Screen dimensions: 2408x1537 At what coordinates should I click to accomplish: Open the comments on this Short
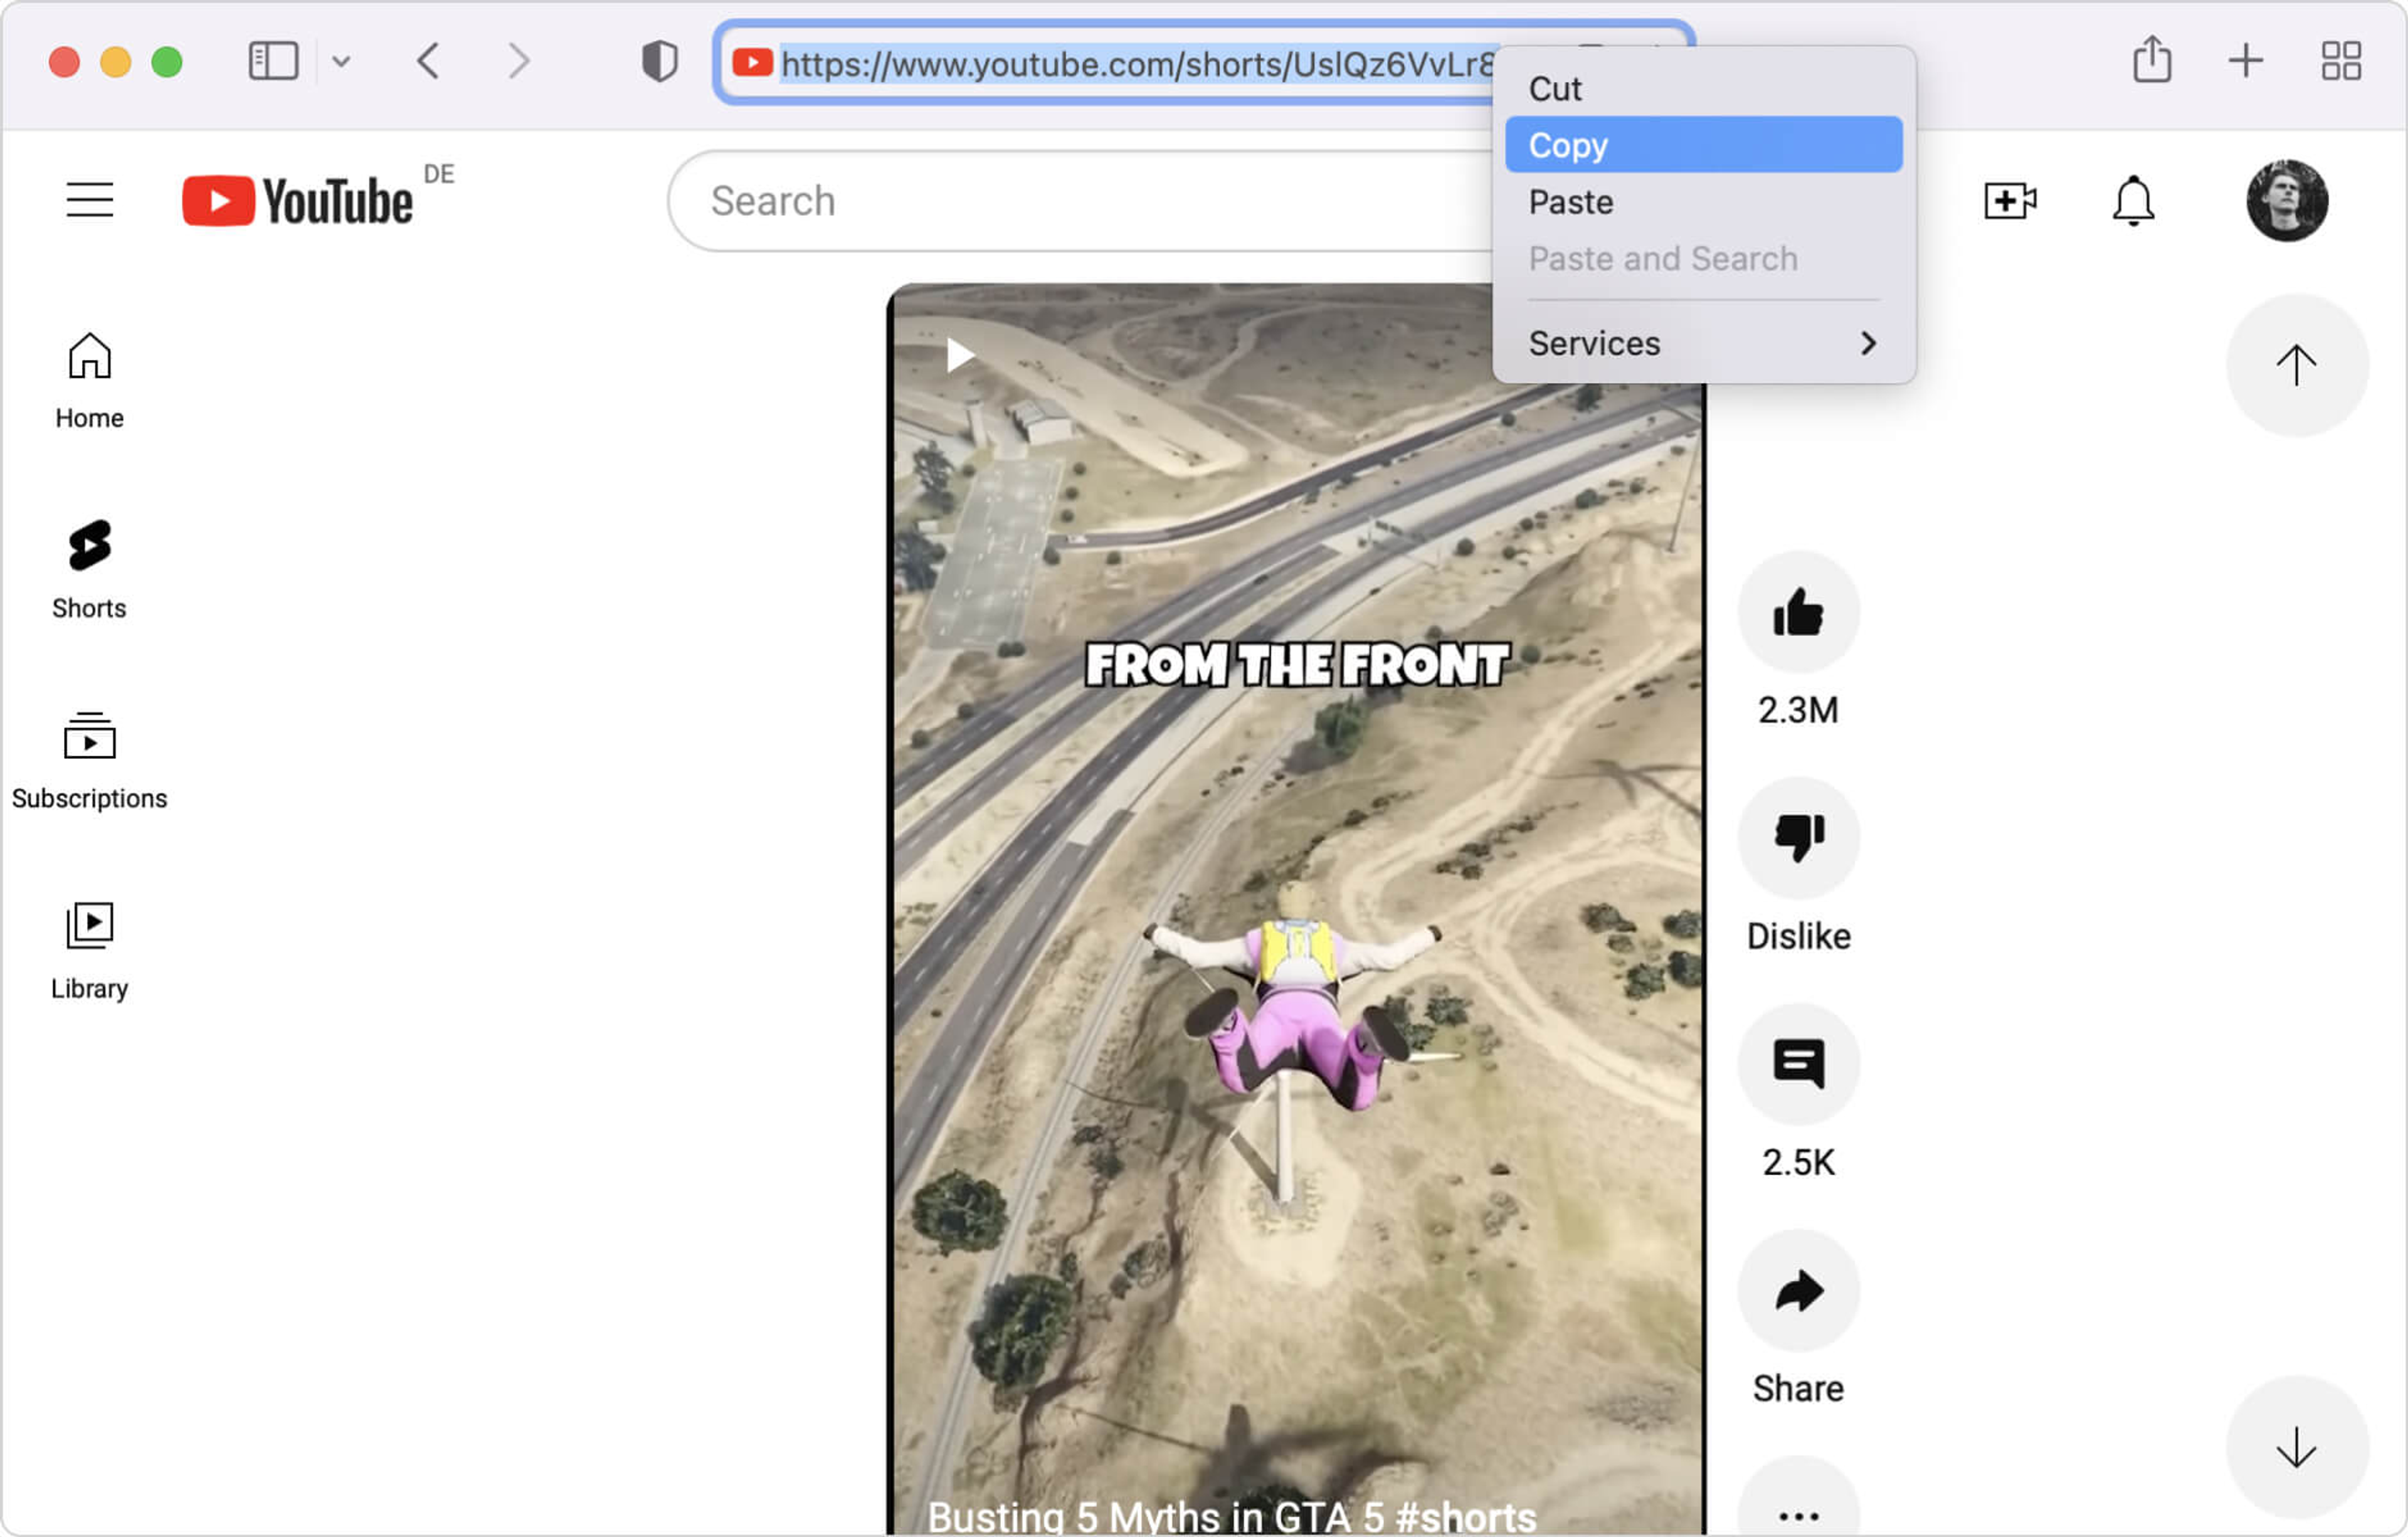tap(1797, 1064)
